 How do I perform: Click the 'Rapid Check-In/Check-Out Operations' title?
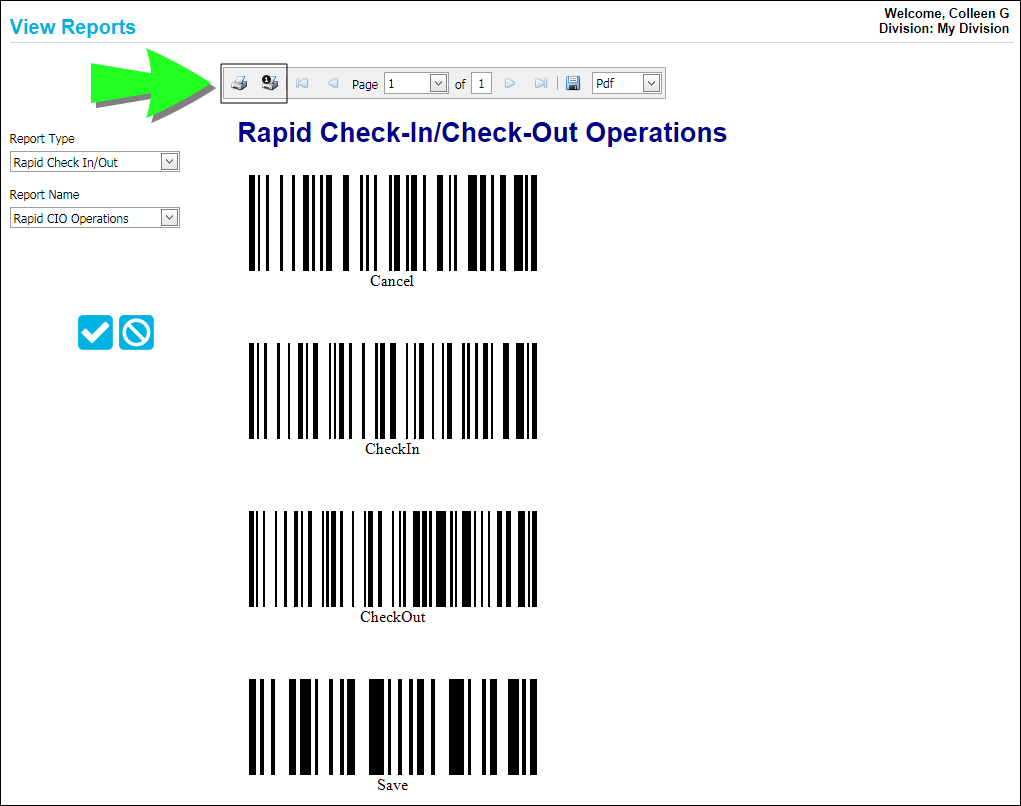[482, 133]
